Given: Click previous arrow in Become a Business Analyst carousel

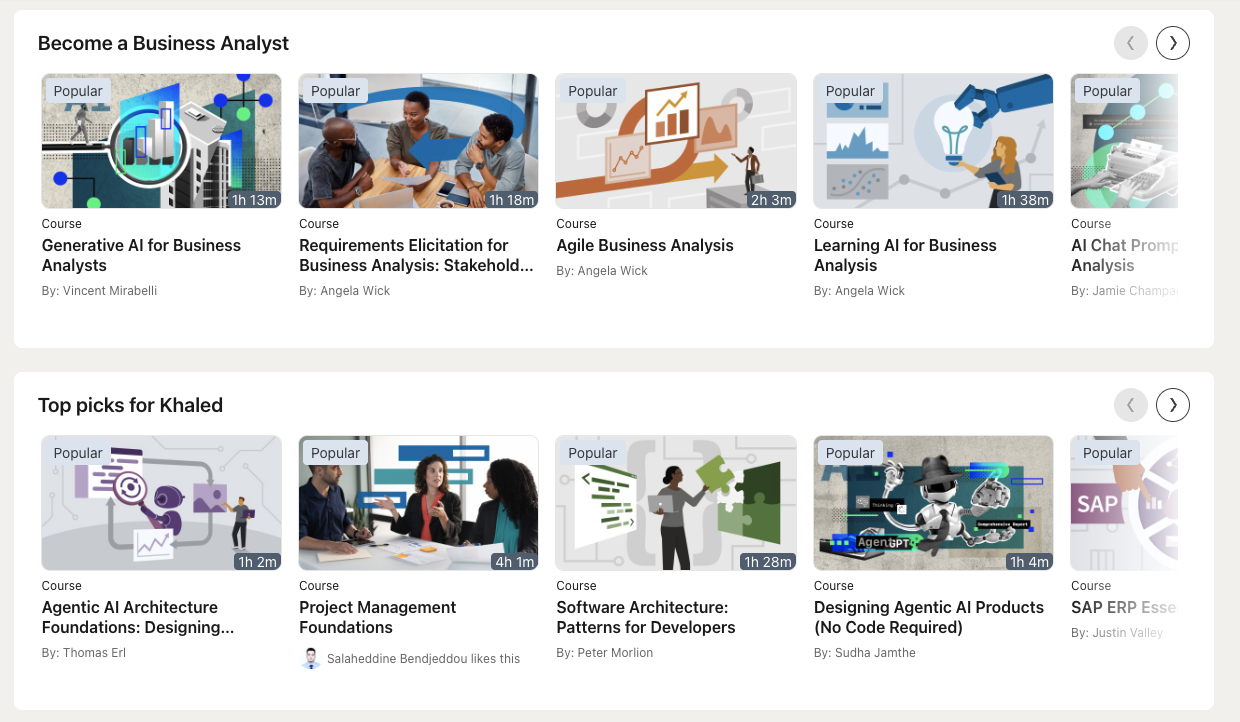Looking at the screenshot, I should [1131, 43].
